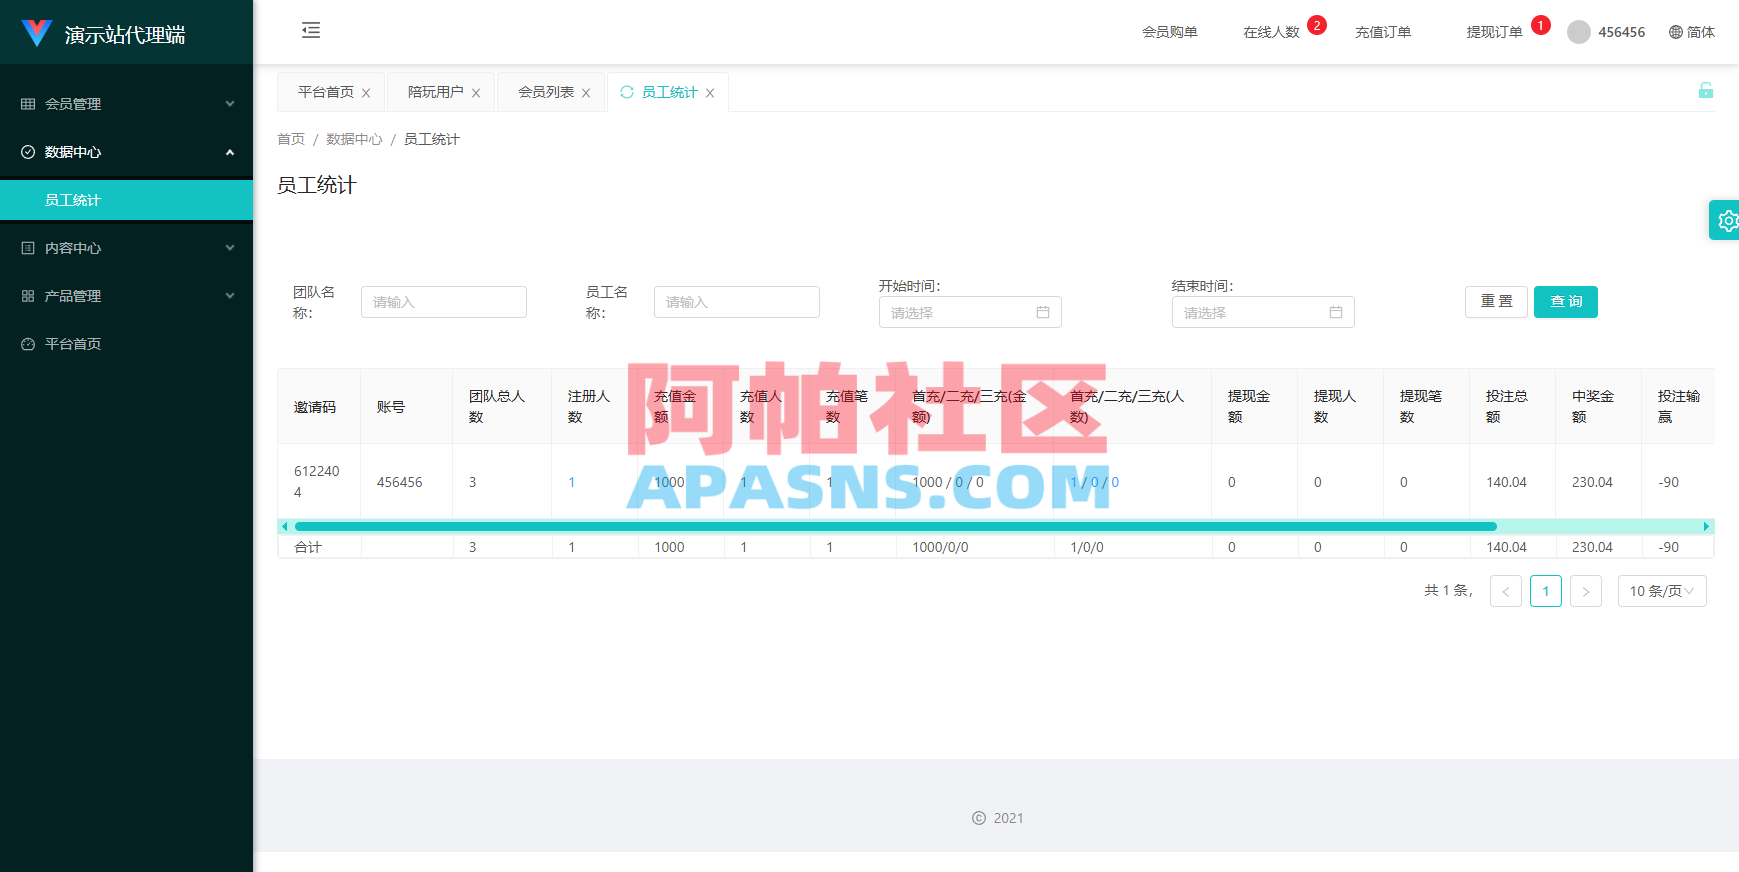Close the 员工统计 tab

pyautogui.click(x=710, y=93)
